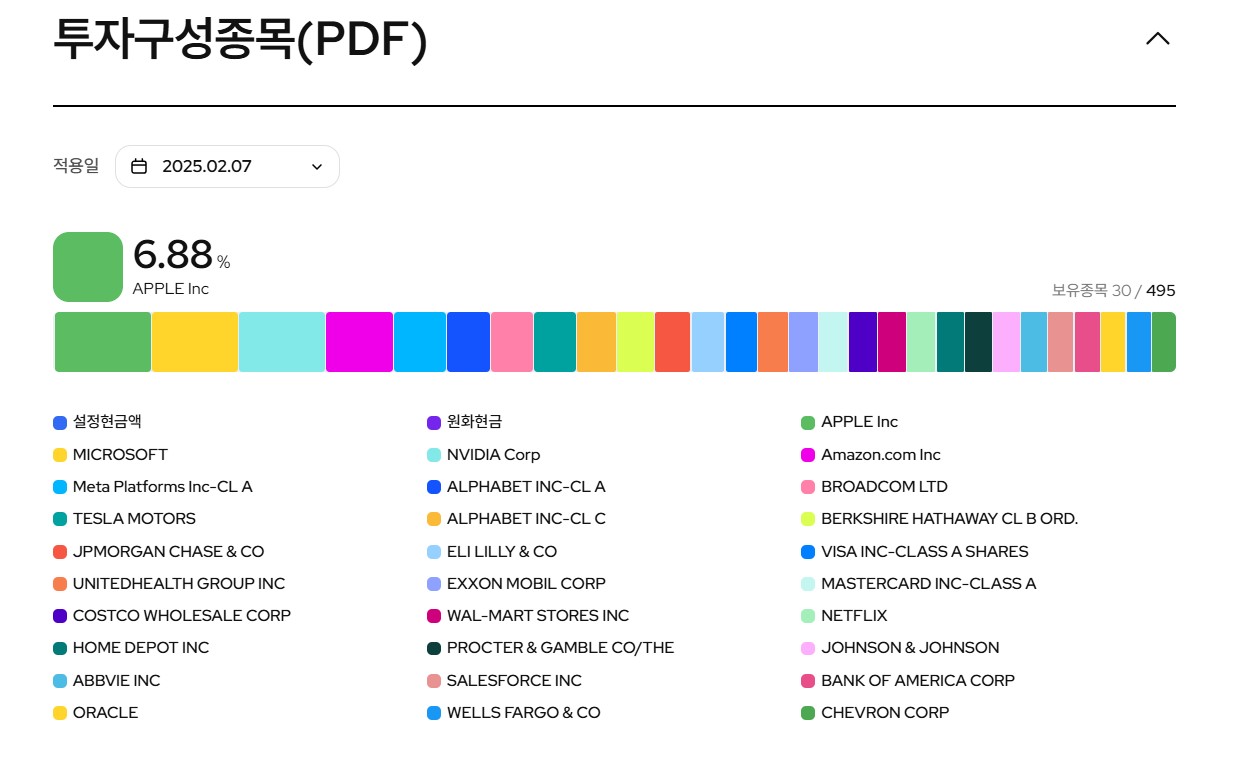Click the salmon dot beside SALESFORCE INC
Image resolution: width=1235 pixels, height=770 pixels.
point(434,681)
